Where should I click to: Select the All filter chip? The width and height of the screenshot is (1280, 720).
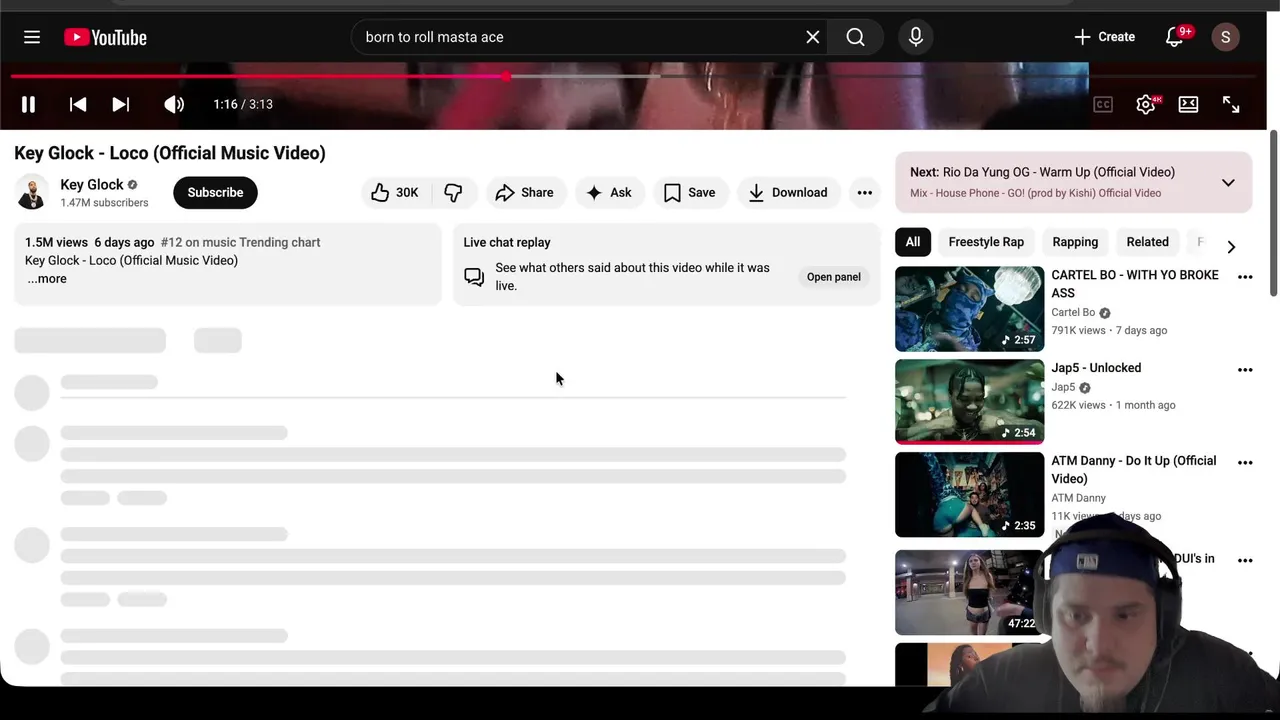[913, 242]
